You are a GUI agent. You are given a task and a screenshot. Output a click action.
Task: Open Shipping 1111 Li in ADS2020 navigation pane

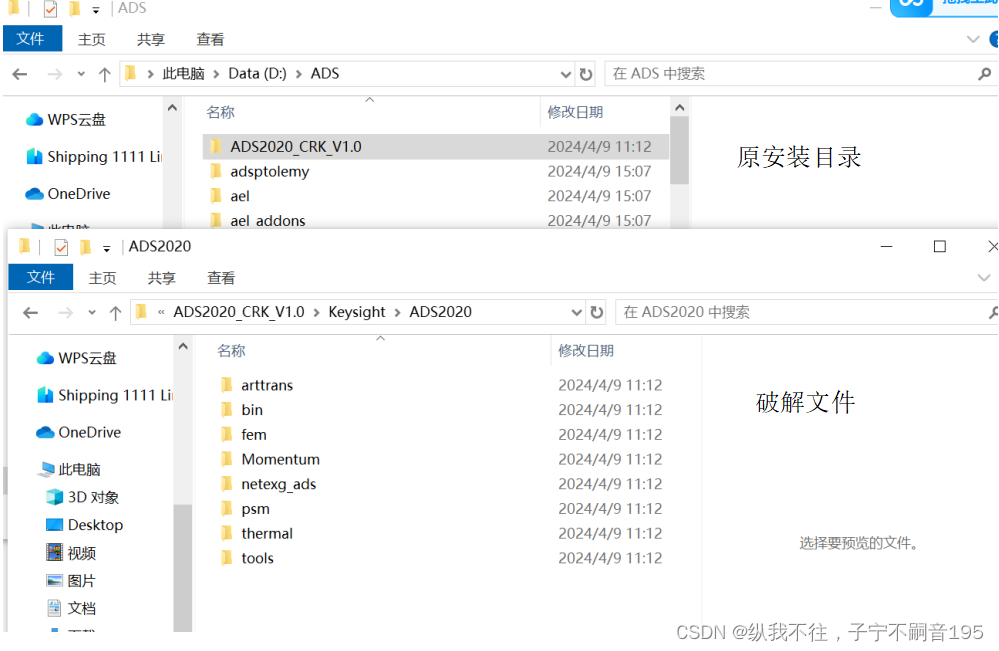point(104,395)
